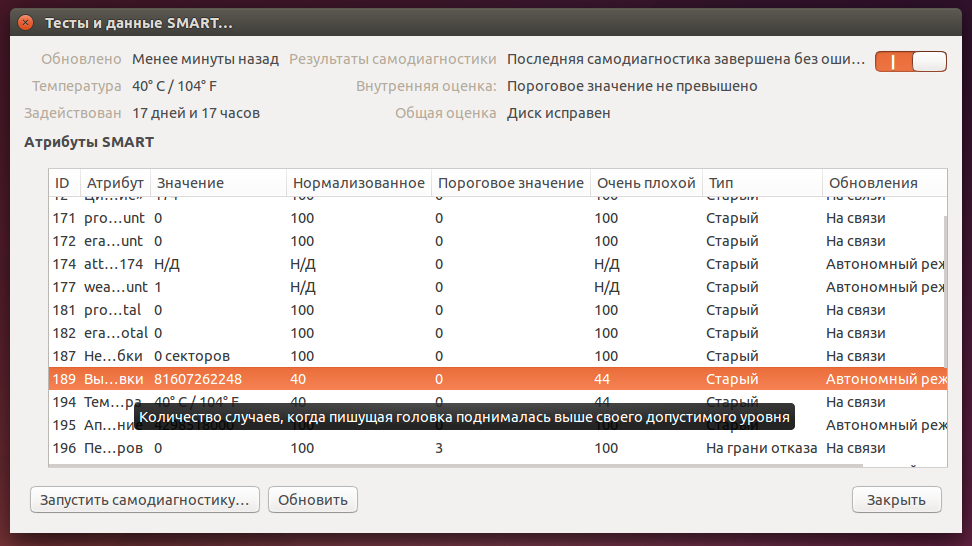This screenshot has width=972, height=546.
Task: Click the attributes table vertical scrollbar
Action: (x=944, y=300)
